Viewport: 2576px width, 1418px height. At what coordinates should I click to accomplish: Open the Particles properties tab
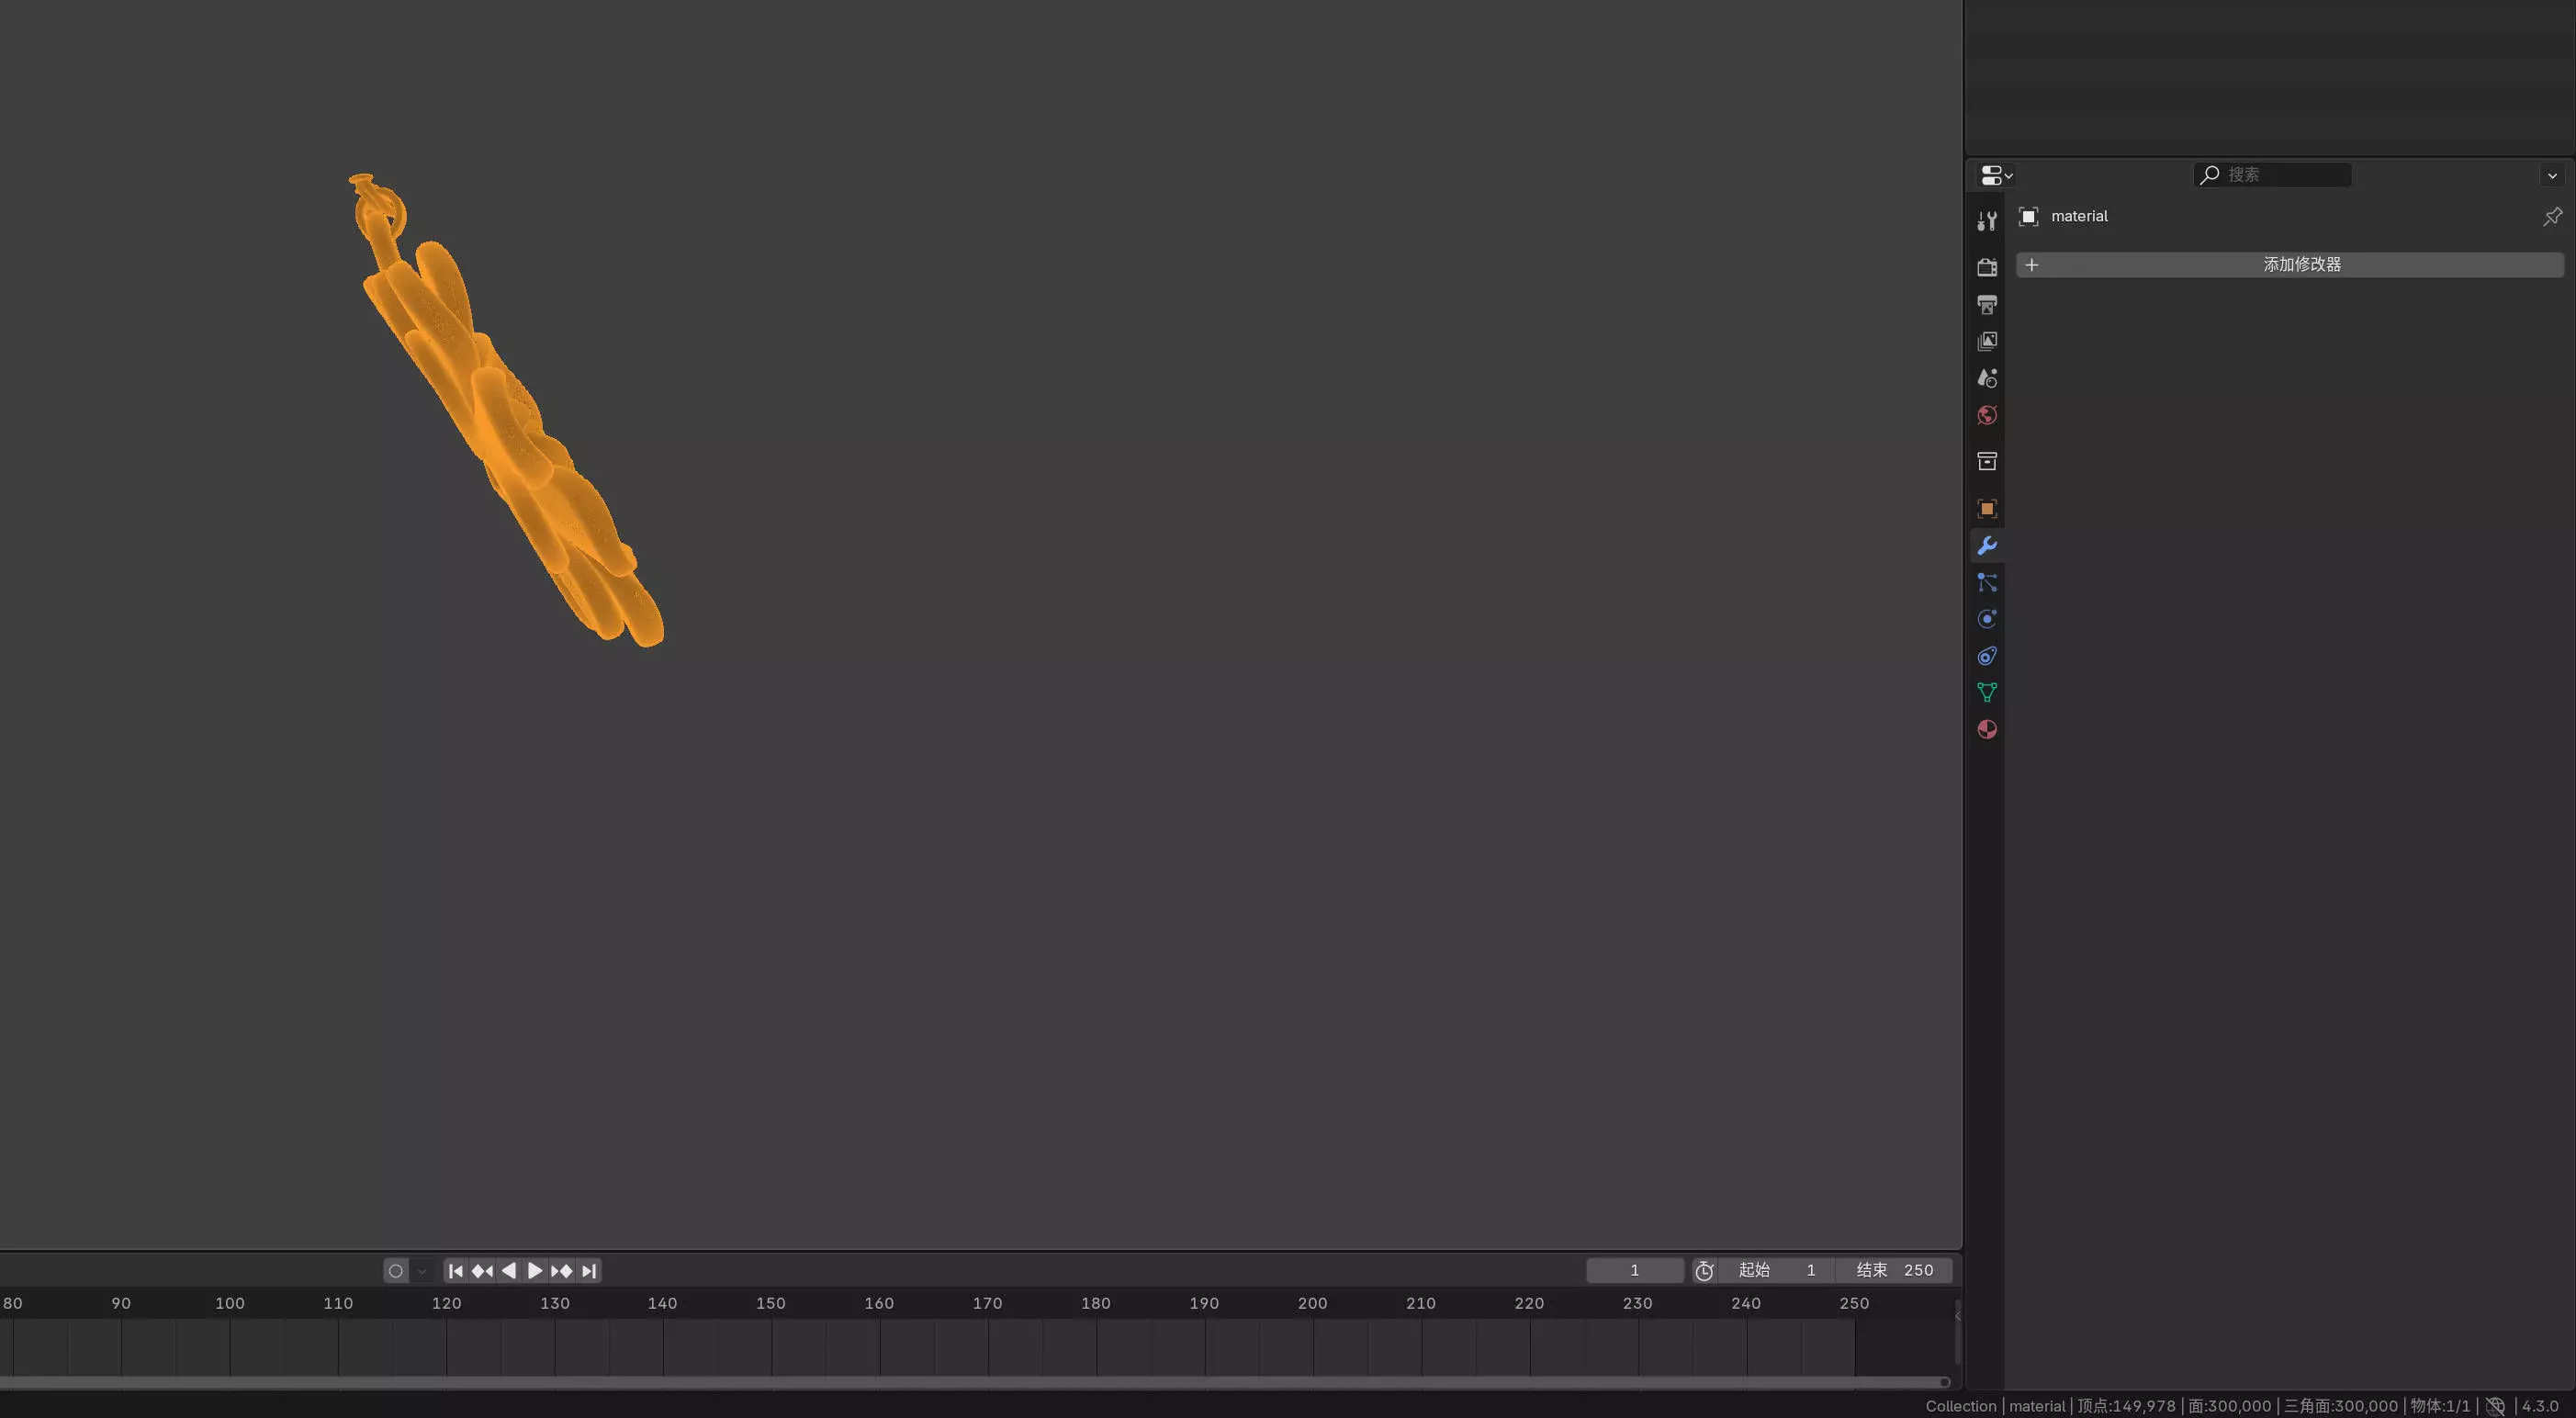(x=1987, y=583)
